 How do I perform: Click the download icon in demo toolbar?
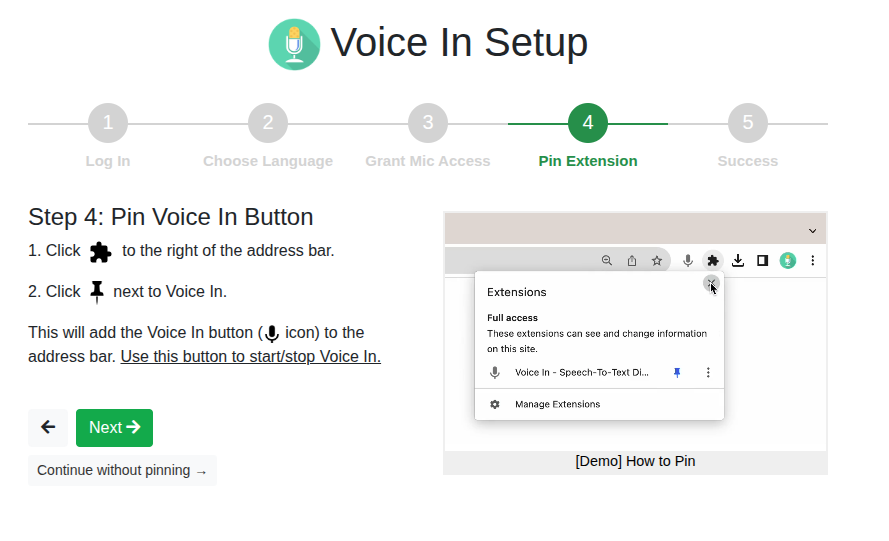738,261
